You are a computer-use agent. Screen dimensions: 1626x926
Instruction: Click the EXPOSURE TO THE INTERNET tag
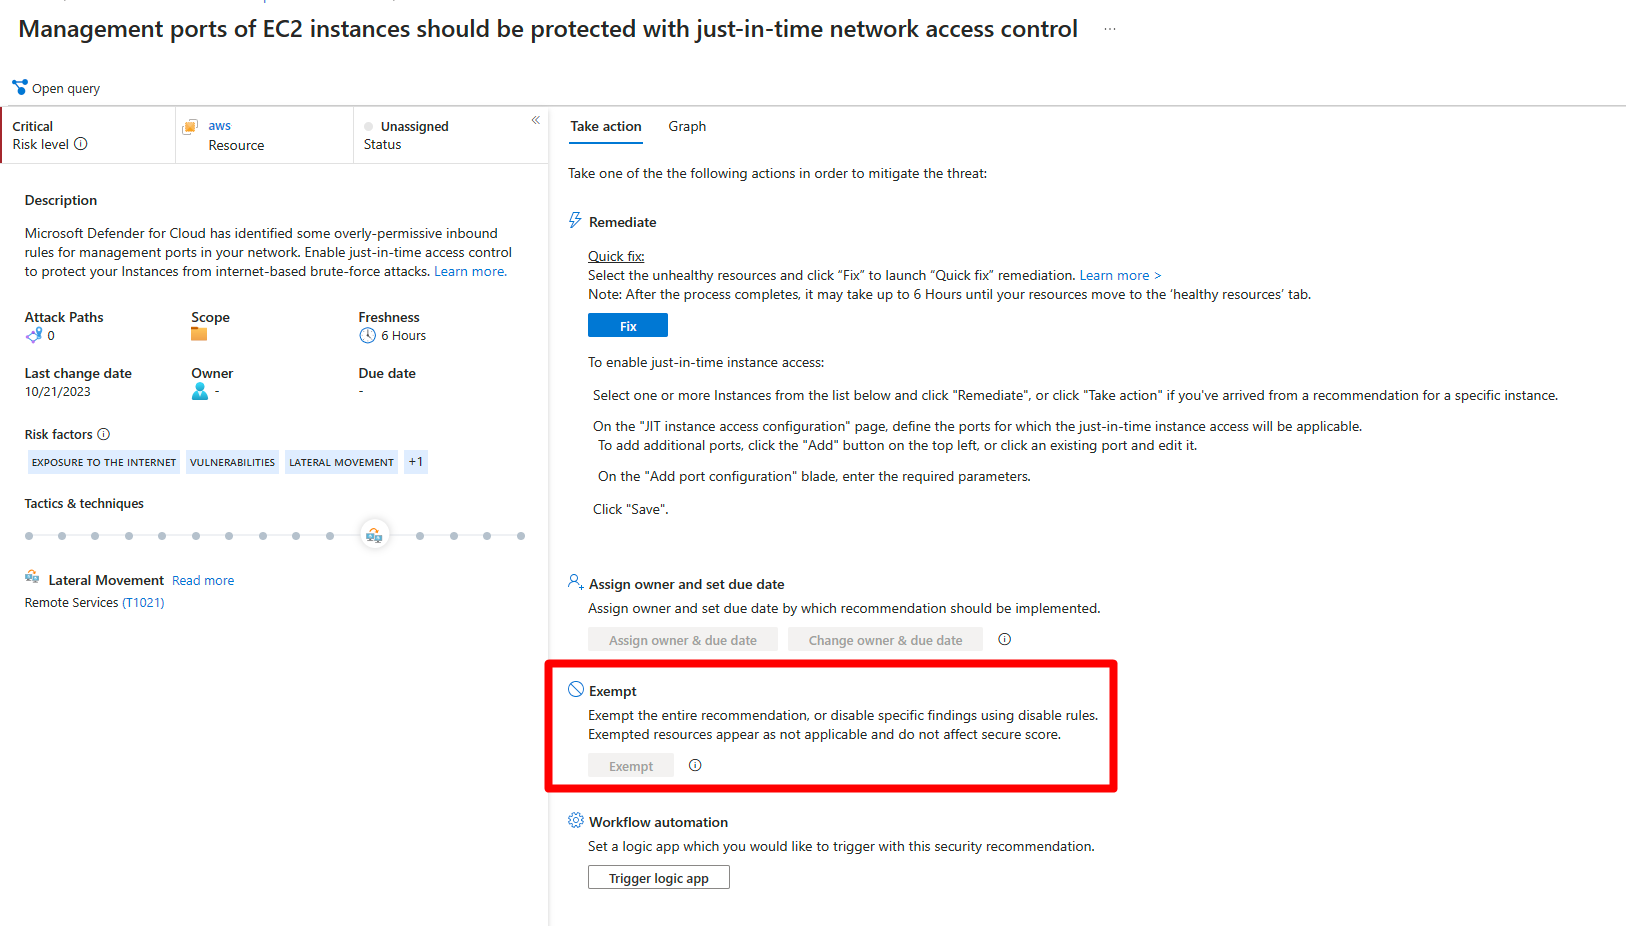coord(104,462)
